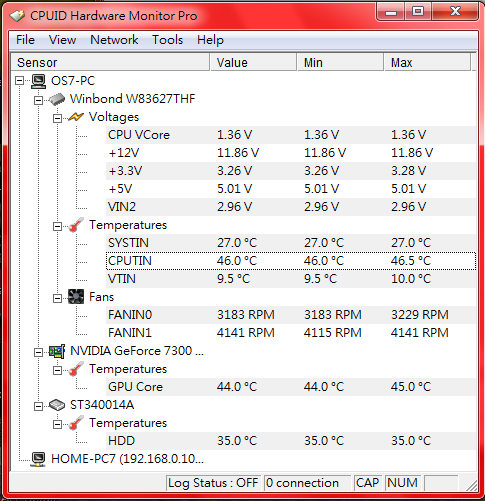Viewport: 485px width, 501px height.
Task: Click the Min column header
Action: [340, 62]
